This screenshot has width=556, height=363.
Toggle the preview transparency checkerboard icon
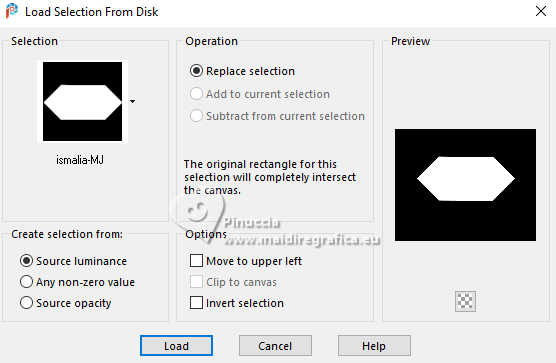(465, 302)
